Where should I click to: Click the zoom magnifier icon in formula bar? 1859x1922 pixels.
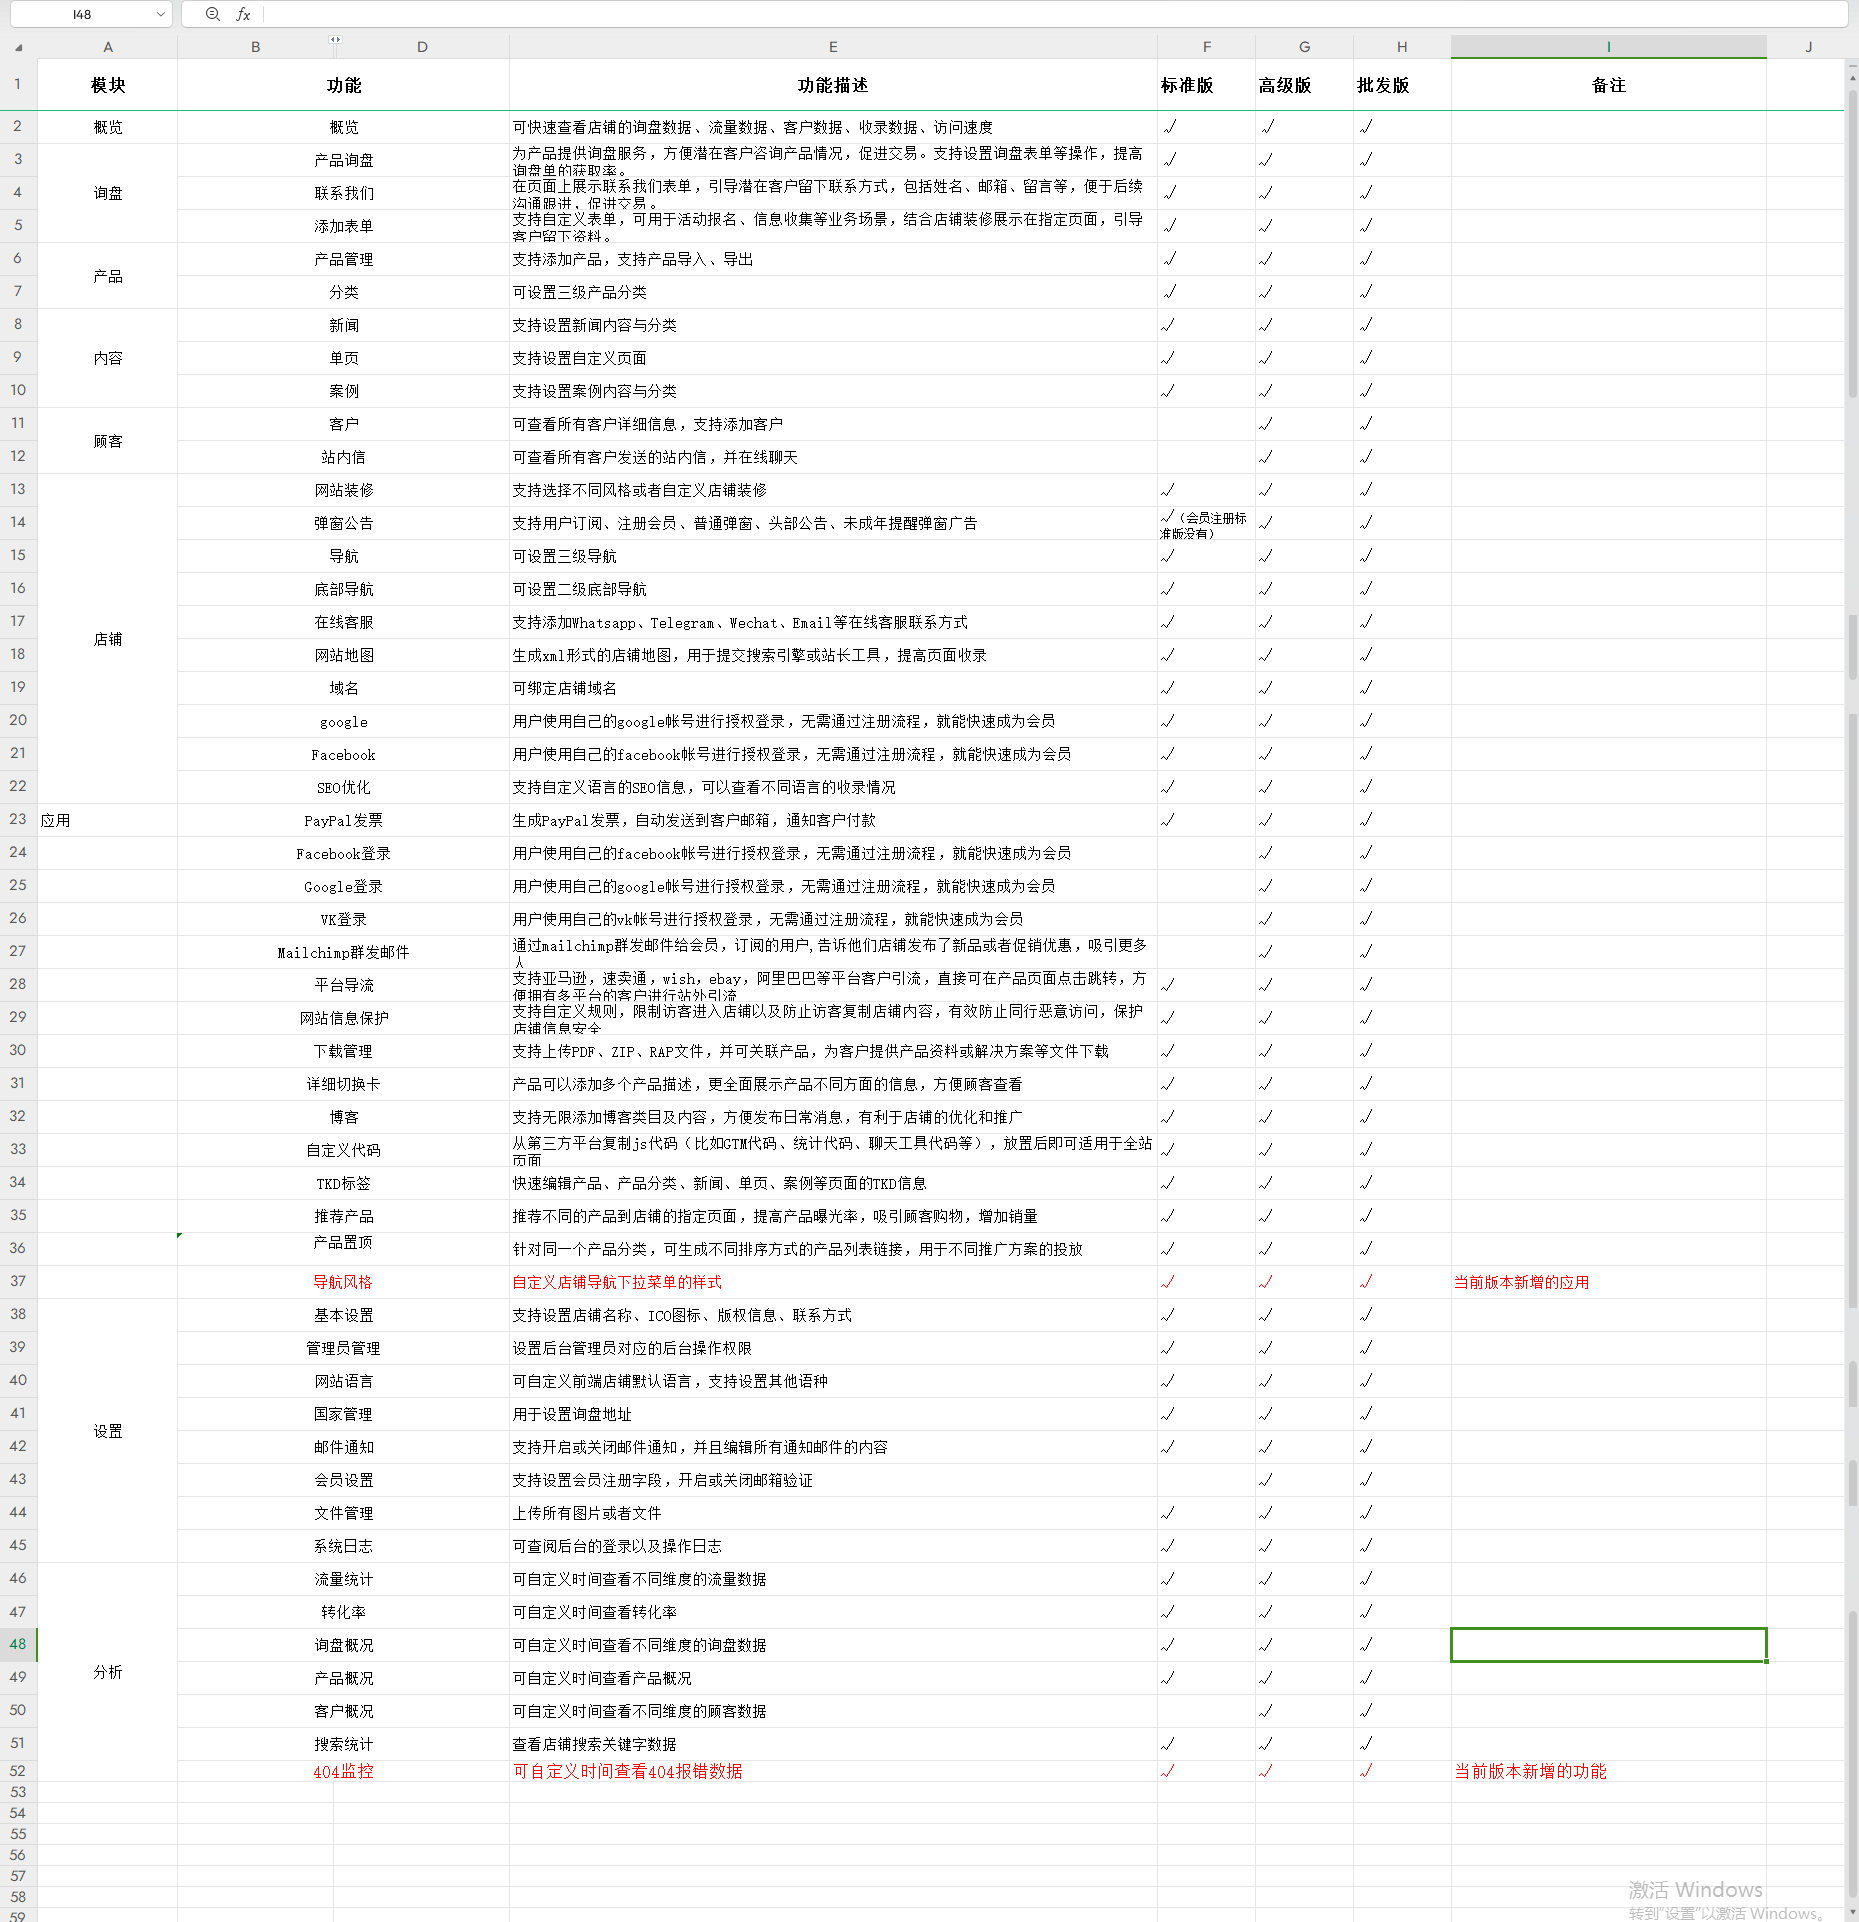click(212, 14)
